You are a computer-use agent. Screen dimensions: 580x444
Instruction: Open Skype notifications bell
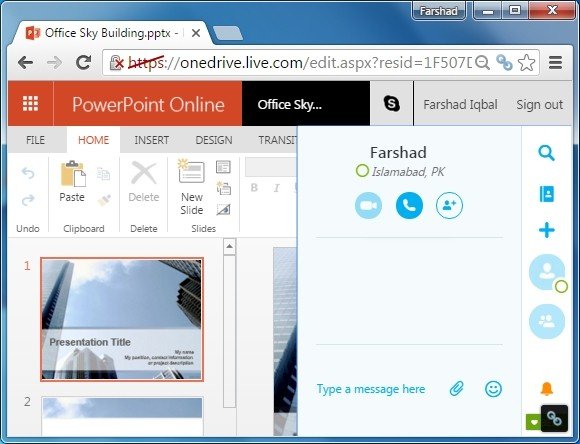click(547, 389)
